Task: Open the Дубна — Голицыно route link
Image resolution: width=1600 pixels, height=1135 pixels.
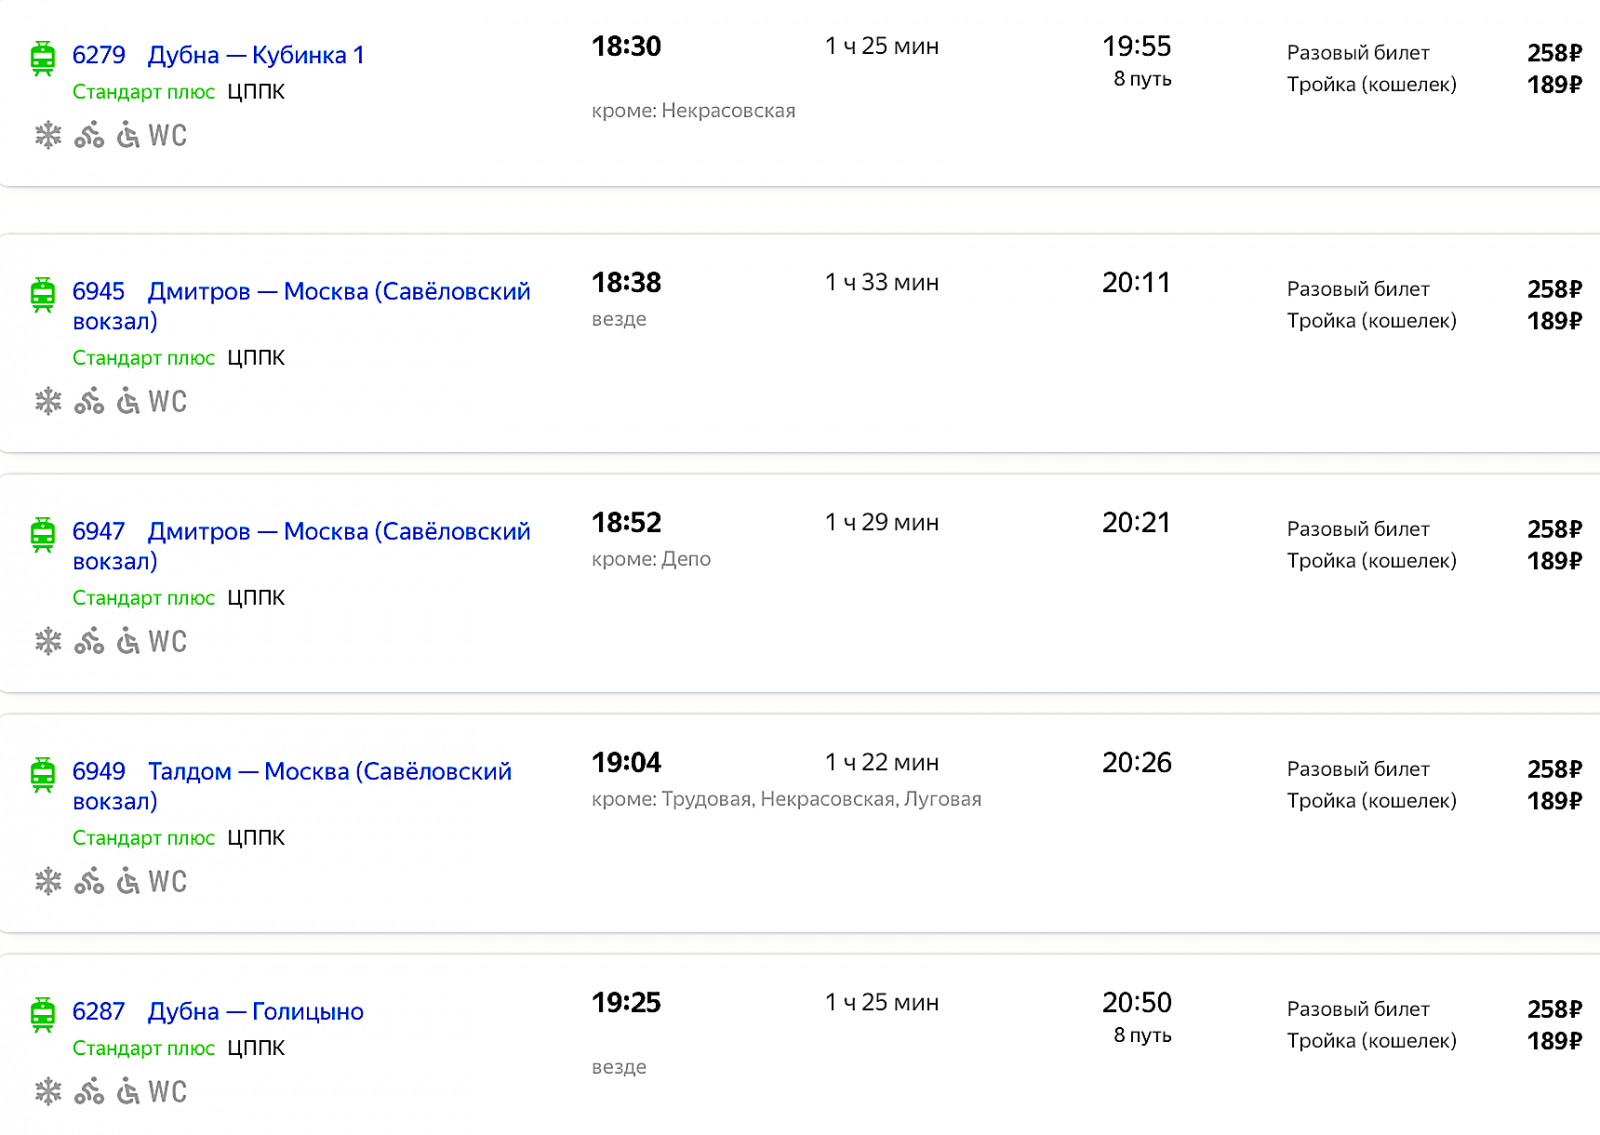Action: click(x=256, y=1011)
